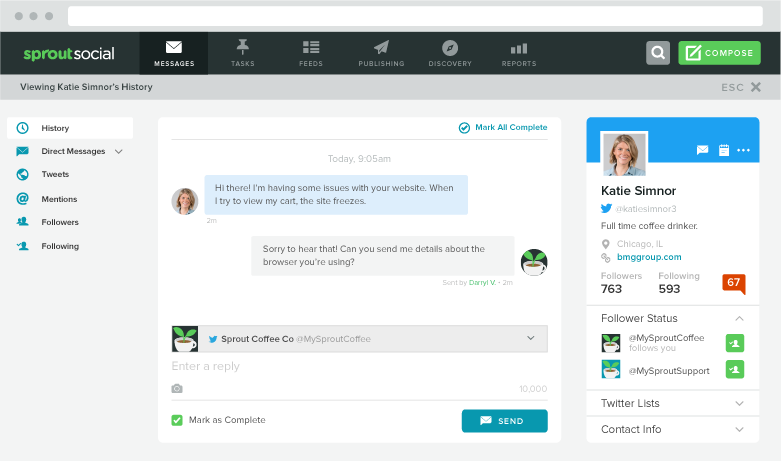Select Direct Messages in the sidebar
The image size is (781, 461).
click(73, 151)
